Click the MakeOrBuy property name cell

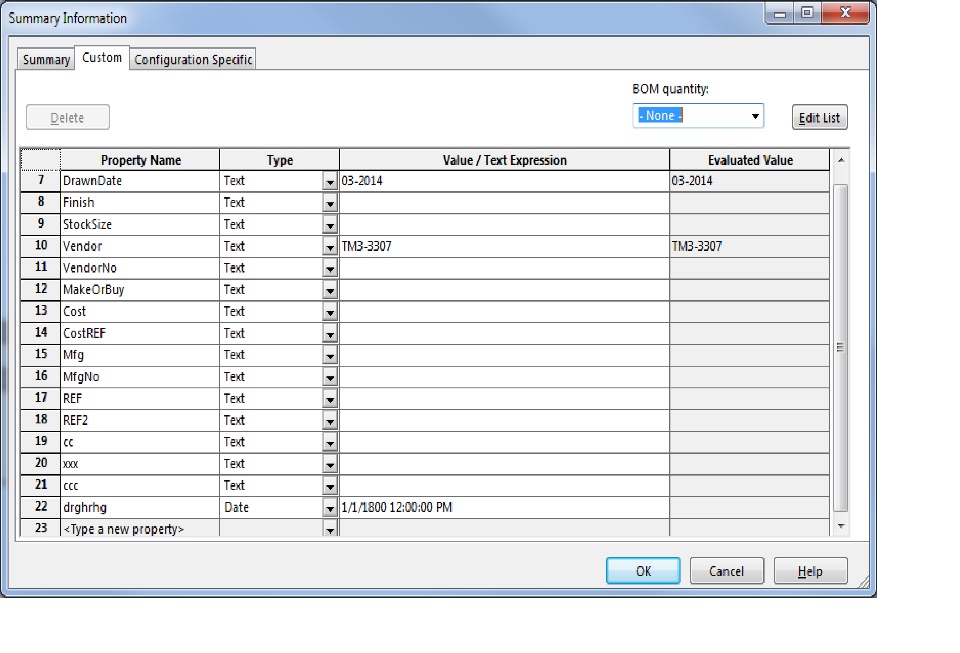[x=140, y=289]
